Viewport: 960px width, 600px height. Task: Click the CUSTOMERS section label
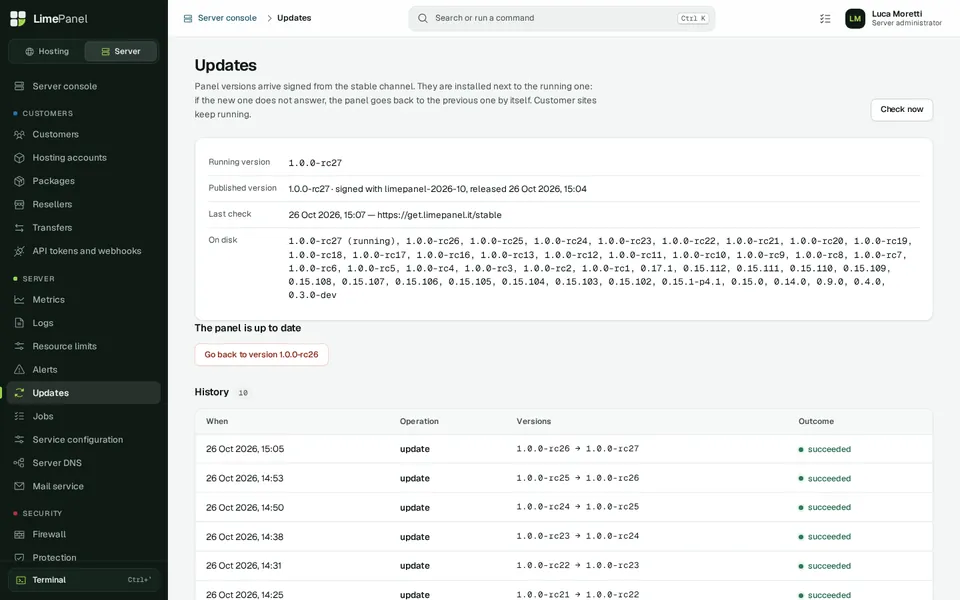48,114
